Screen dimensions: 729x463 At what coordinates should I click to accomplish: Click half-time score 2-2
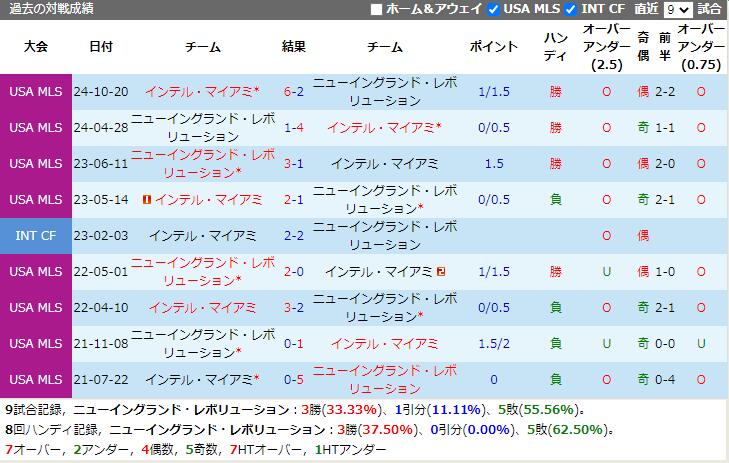coord(665,92)
